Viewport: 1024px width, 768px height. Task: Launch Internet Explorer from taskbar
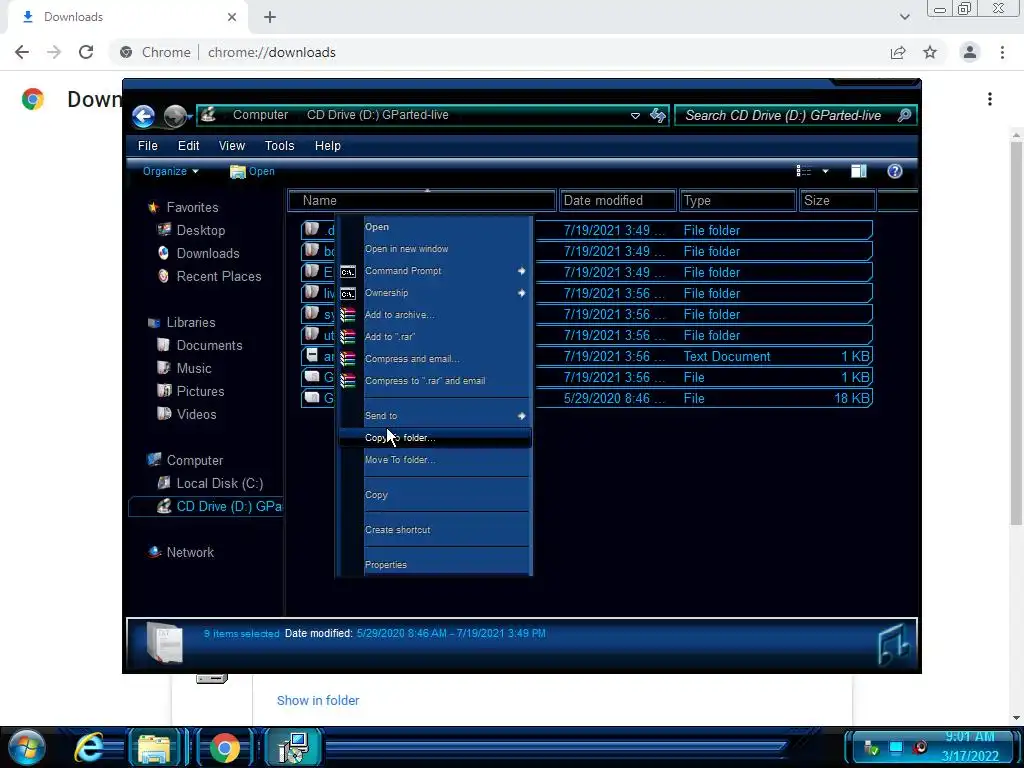click(89, 748)
